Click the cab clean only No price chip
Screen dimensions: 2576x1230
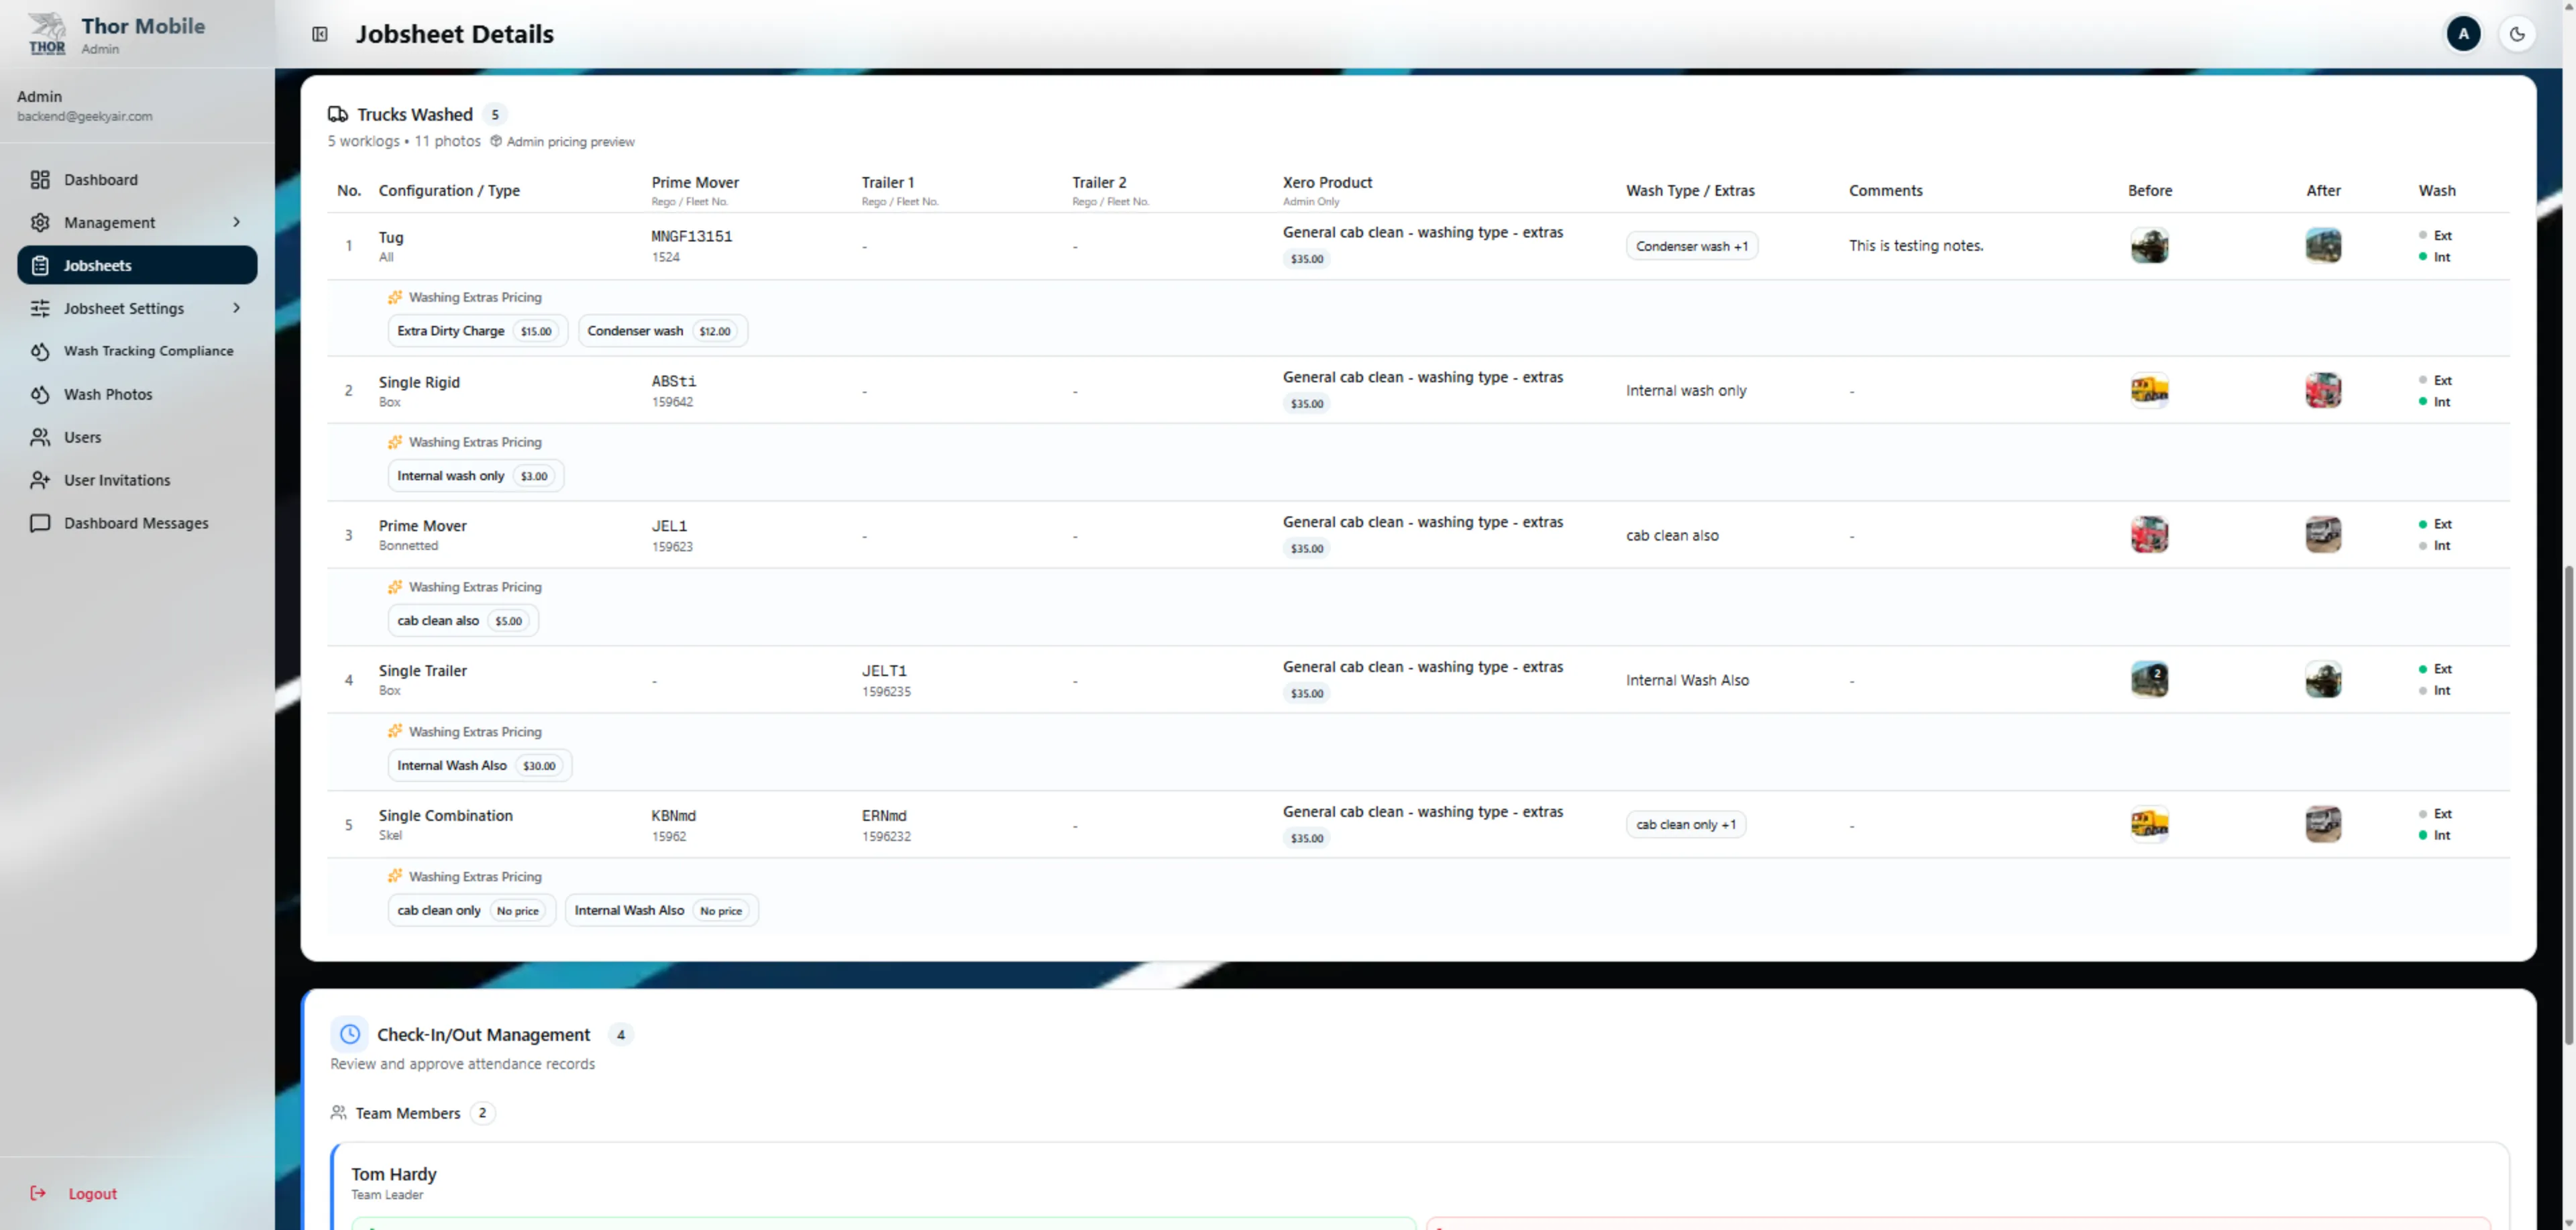(x=472, y=911)
